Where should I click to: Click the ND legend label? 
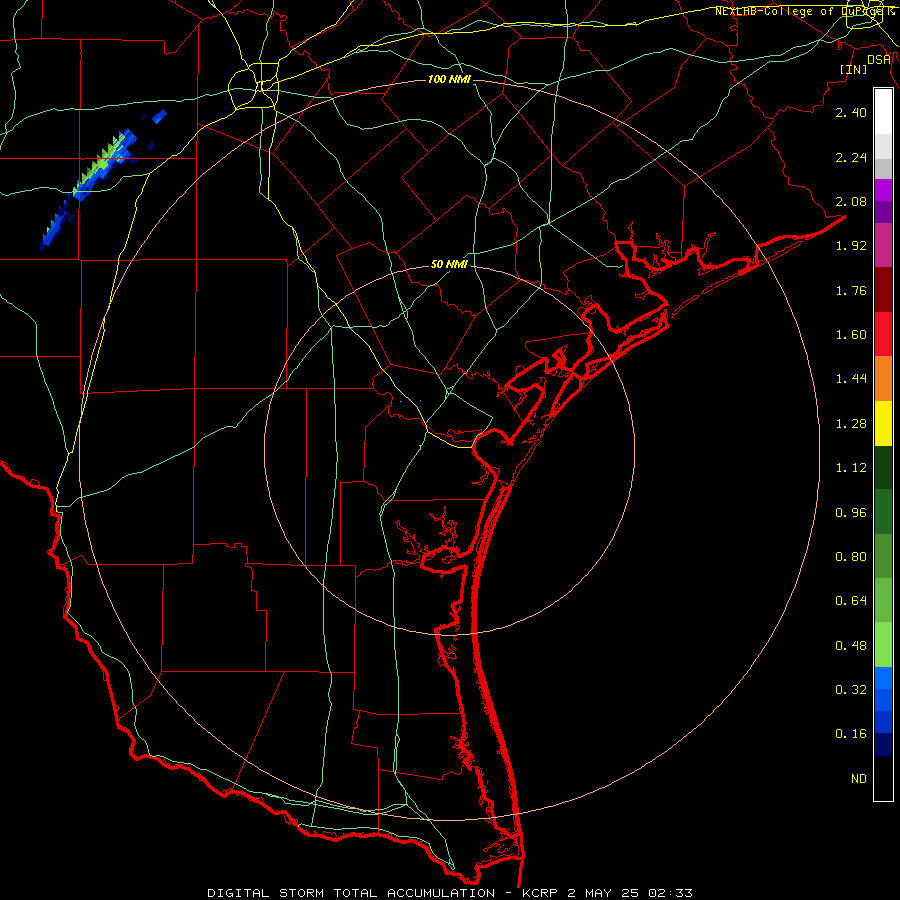coord(859,779)
